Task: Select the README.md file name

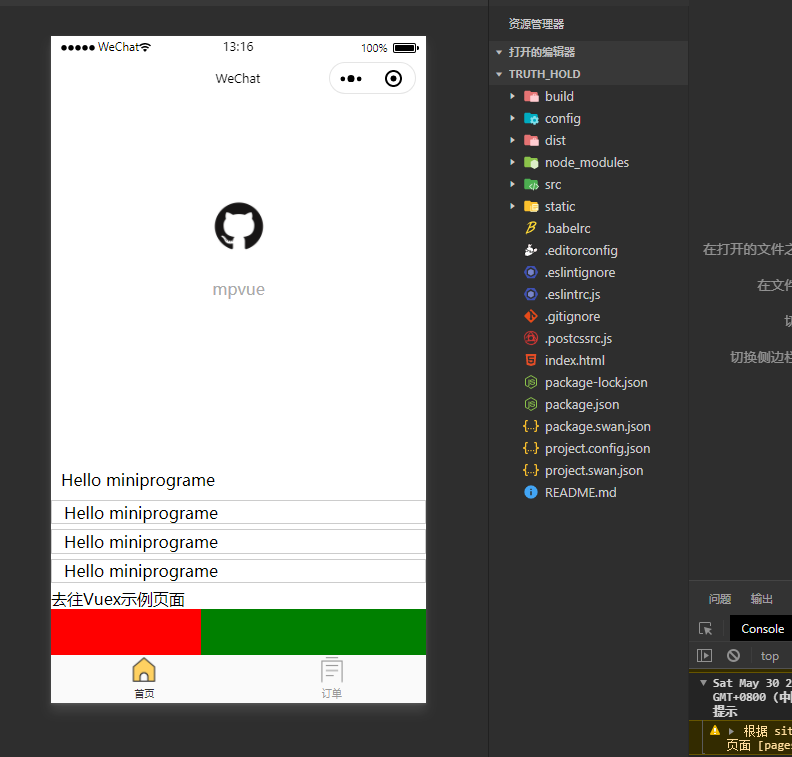Action: [x=580, y=492]
